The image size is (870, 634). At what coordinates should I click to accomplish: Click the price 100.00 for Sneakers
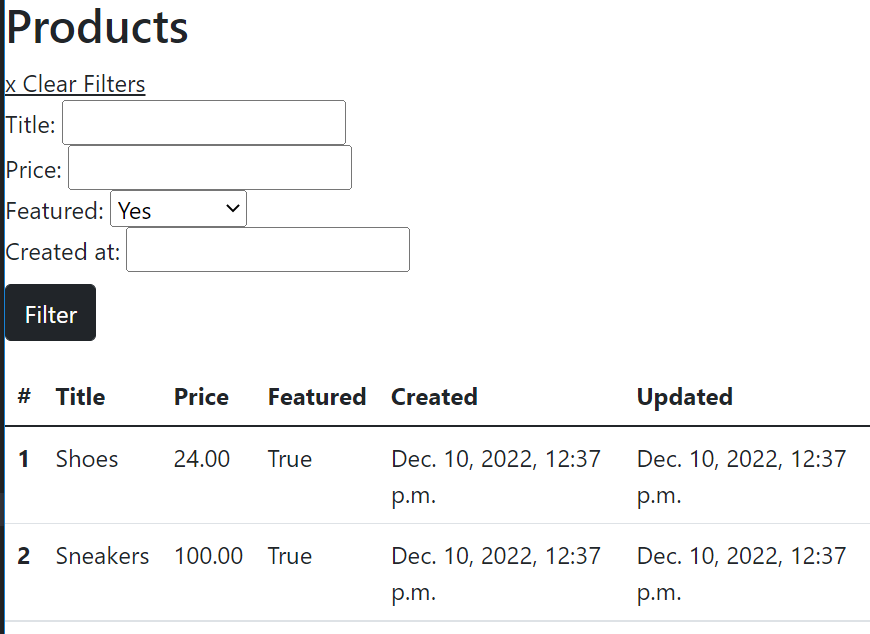click(208, 556)
